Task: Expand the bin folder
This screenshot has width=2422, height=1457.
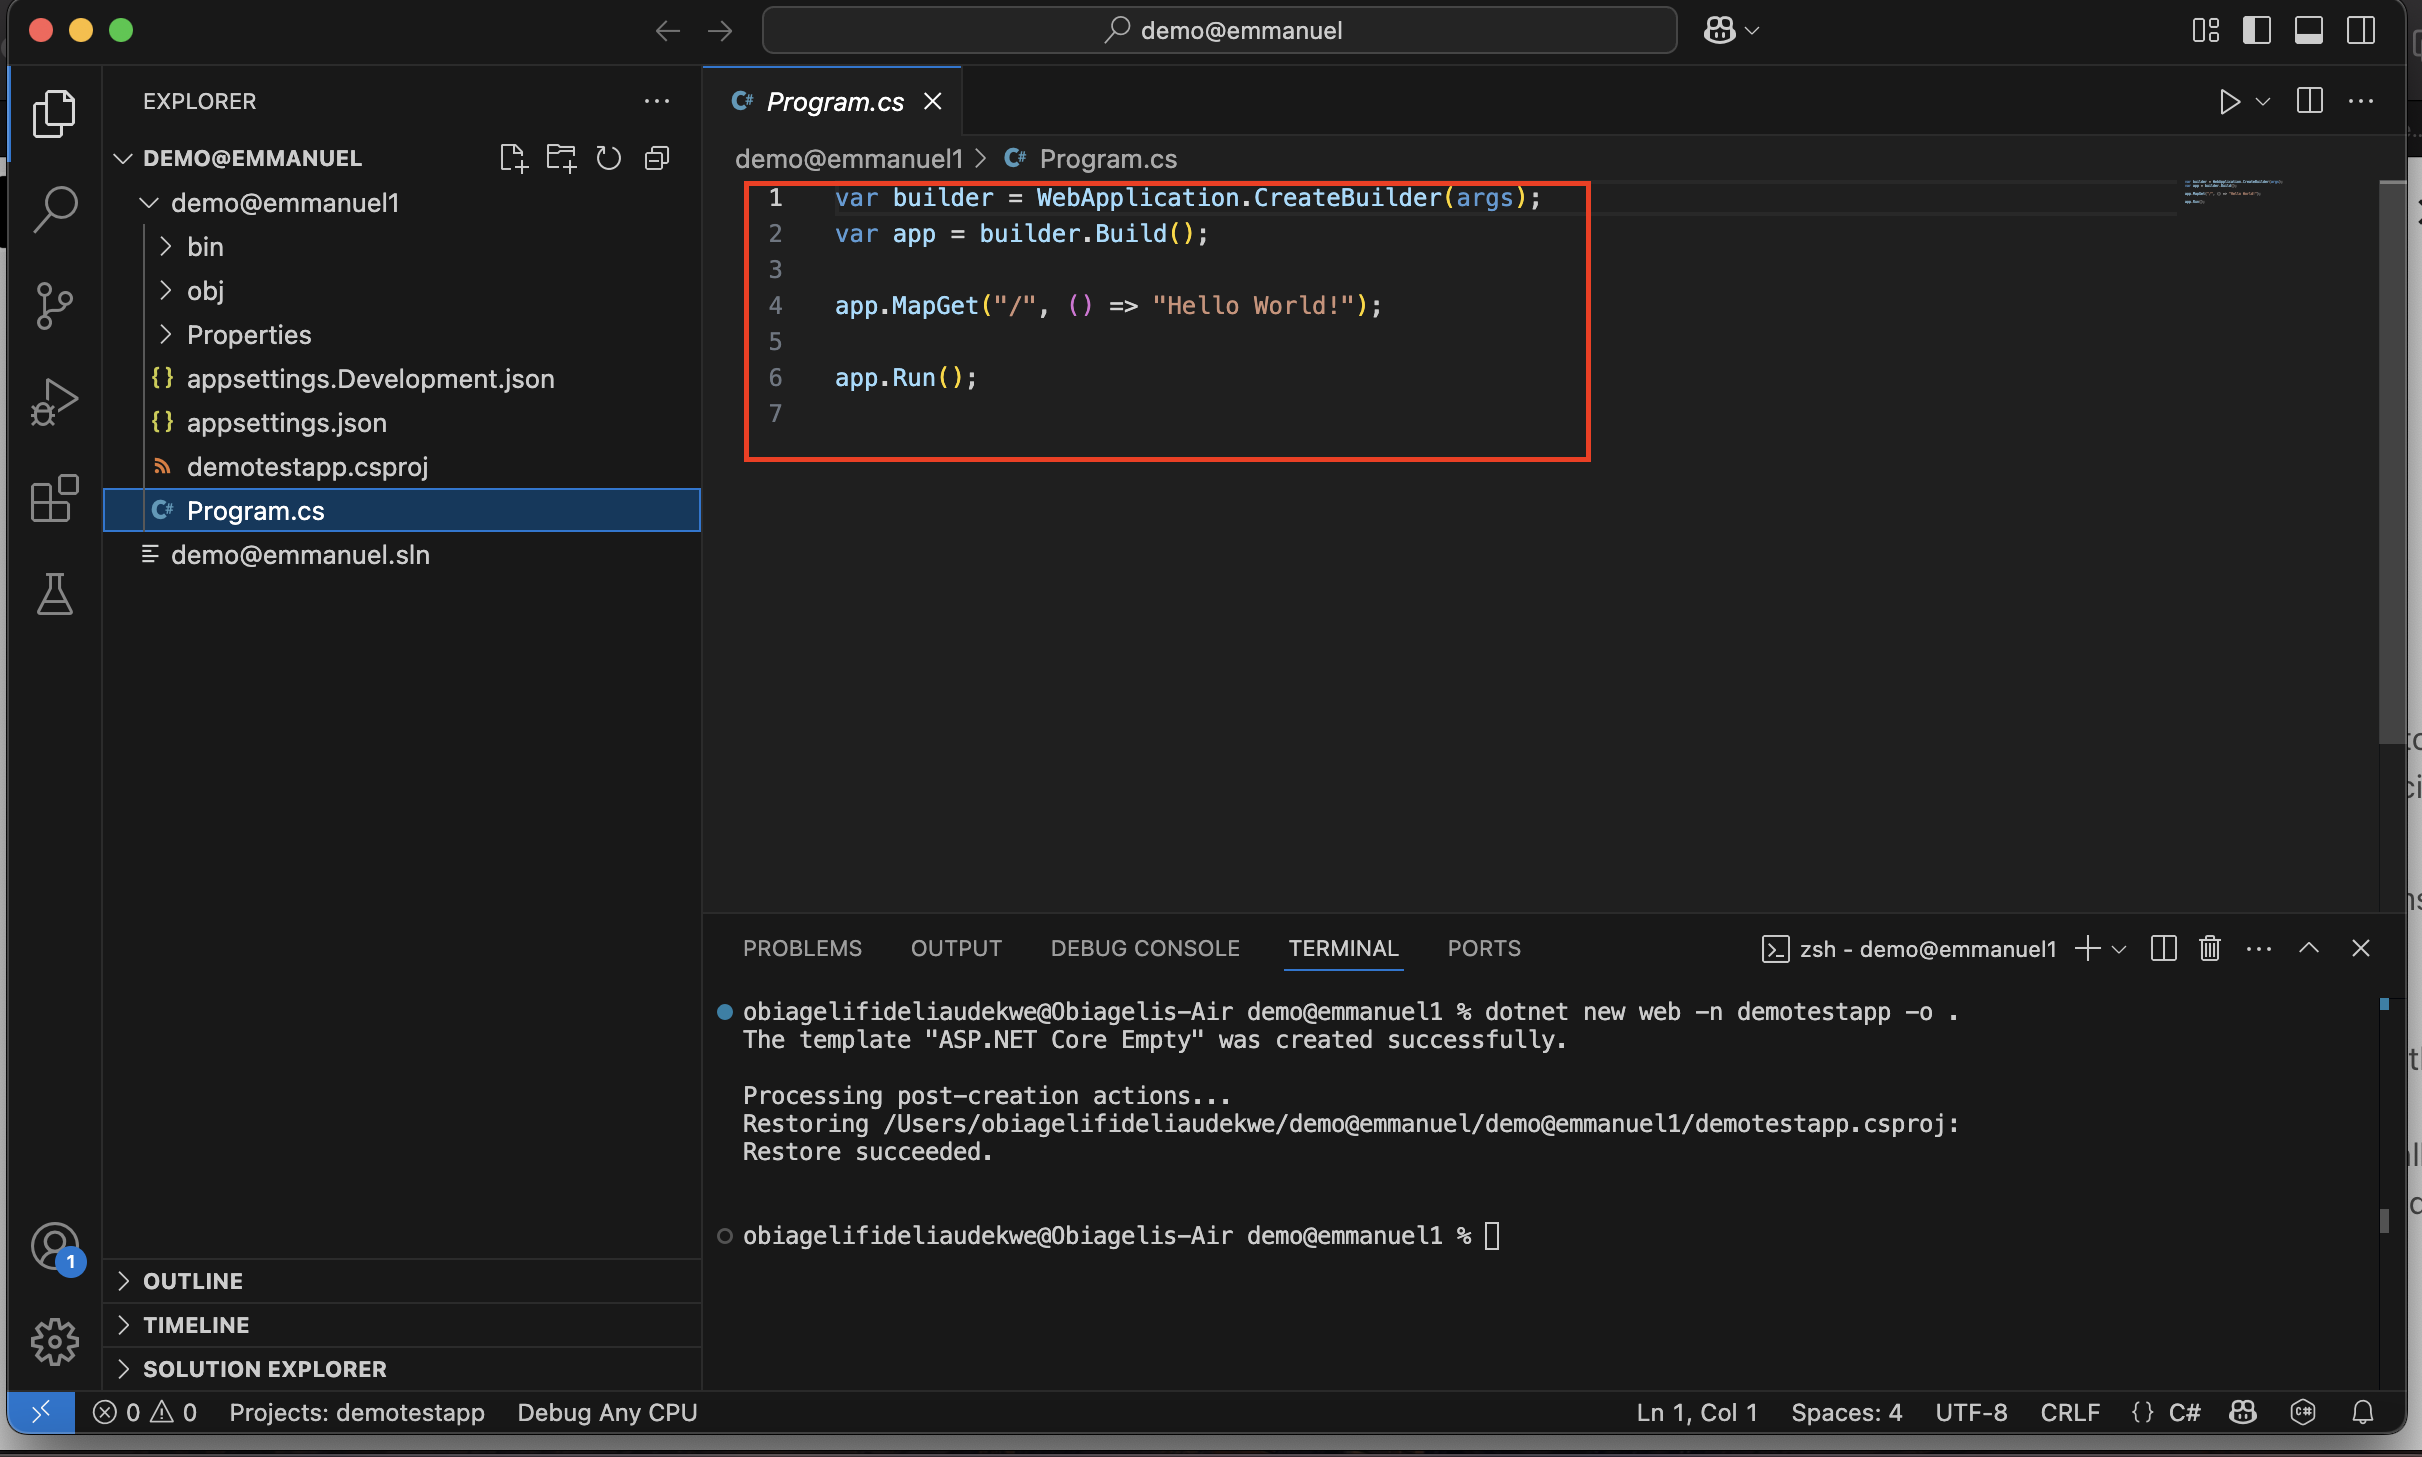Action: [x=165, y=246]
